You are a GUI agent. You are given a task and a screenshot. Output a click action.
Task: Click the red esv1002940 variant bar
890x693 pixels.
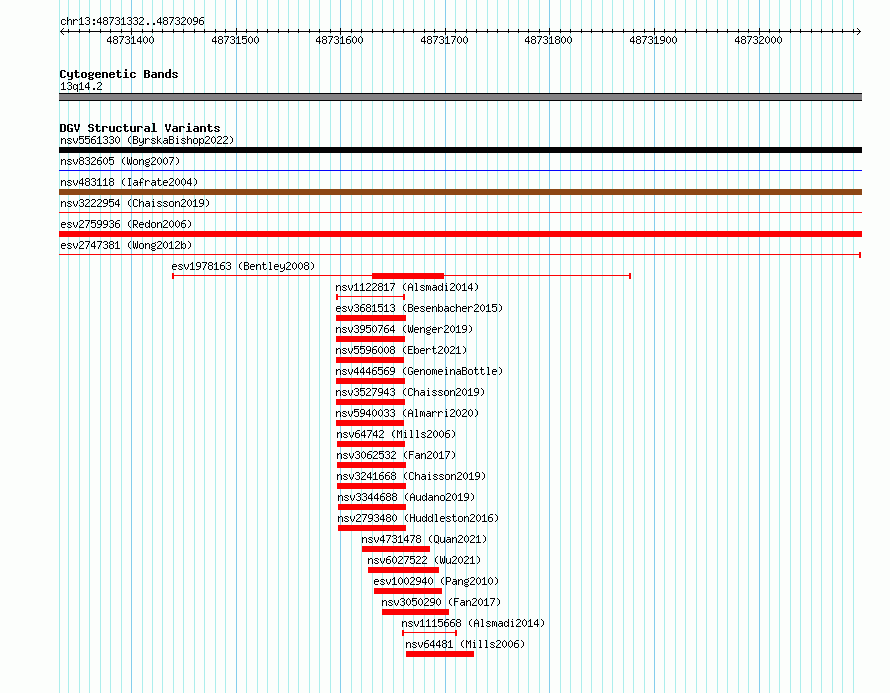click(x=408, y=591)
